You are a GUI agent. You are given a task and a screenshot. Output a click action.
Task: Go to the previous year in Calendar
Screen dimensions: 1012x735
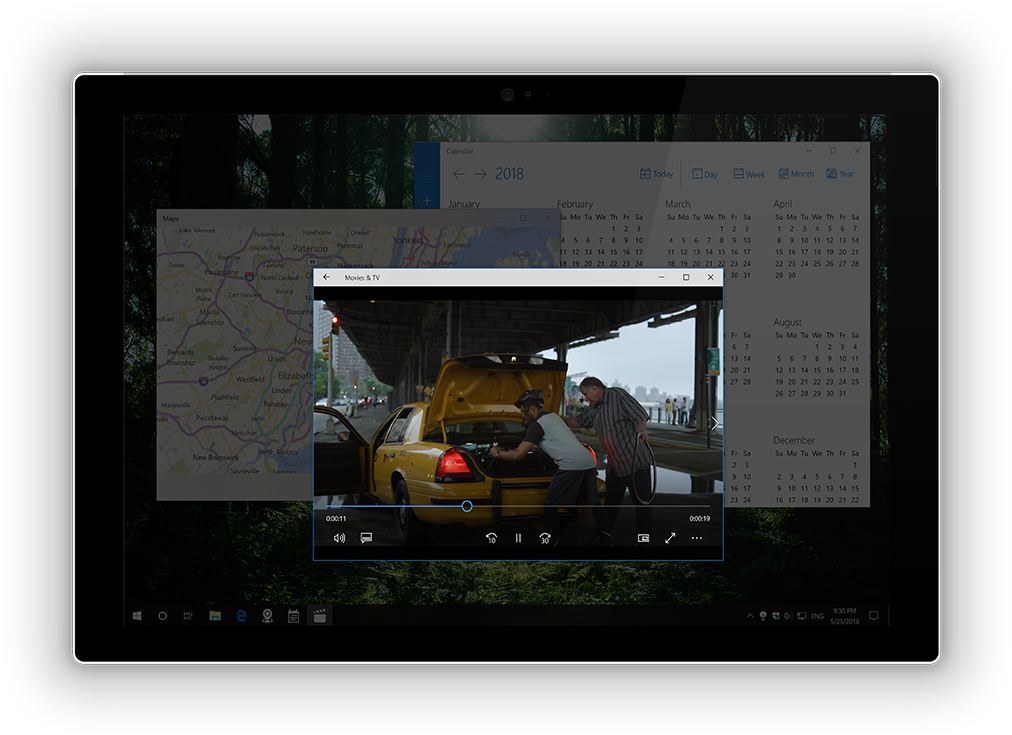pos(459,174)
